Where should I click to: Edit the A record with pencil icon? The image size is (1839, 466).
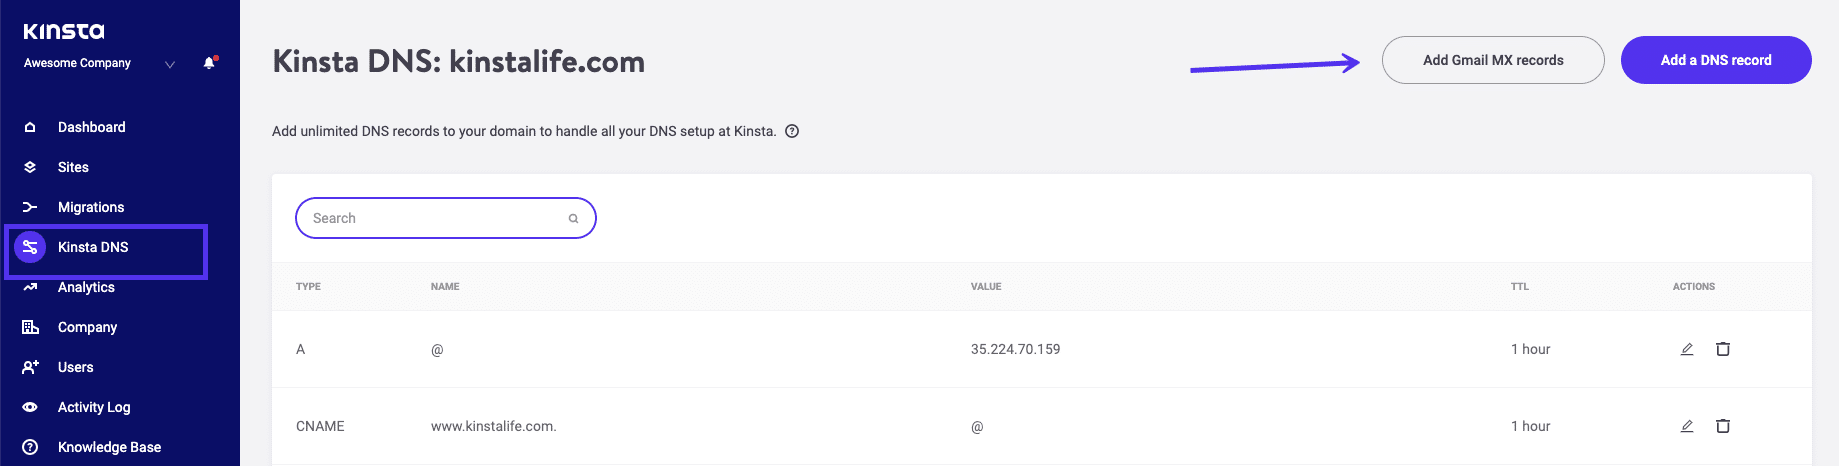click(x=1687, y=349)
